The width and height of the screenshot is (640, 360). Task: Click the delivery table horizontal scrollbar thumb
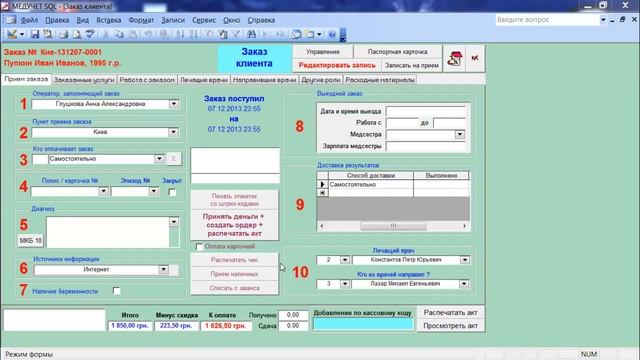coord(393,226)
